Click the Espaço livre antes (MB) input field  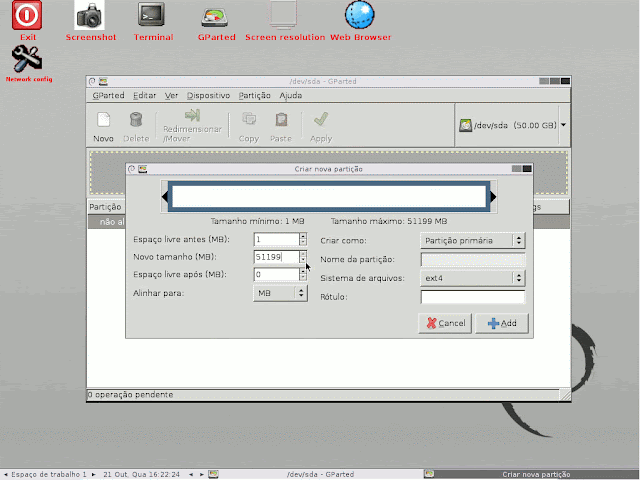point(277,239)
